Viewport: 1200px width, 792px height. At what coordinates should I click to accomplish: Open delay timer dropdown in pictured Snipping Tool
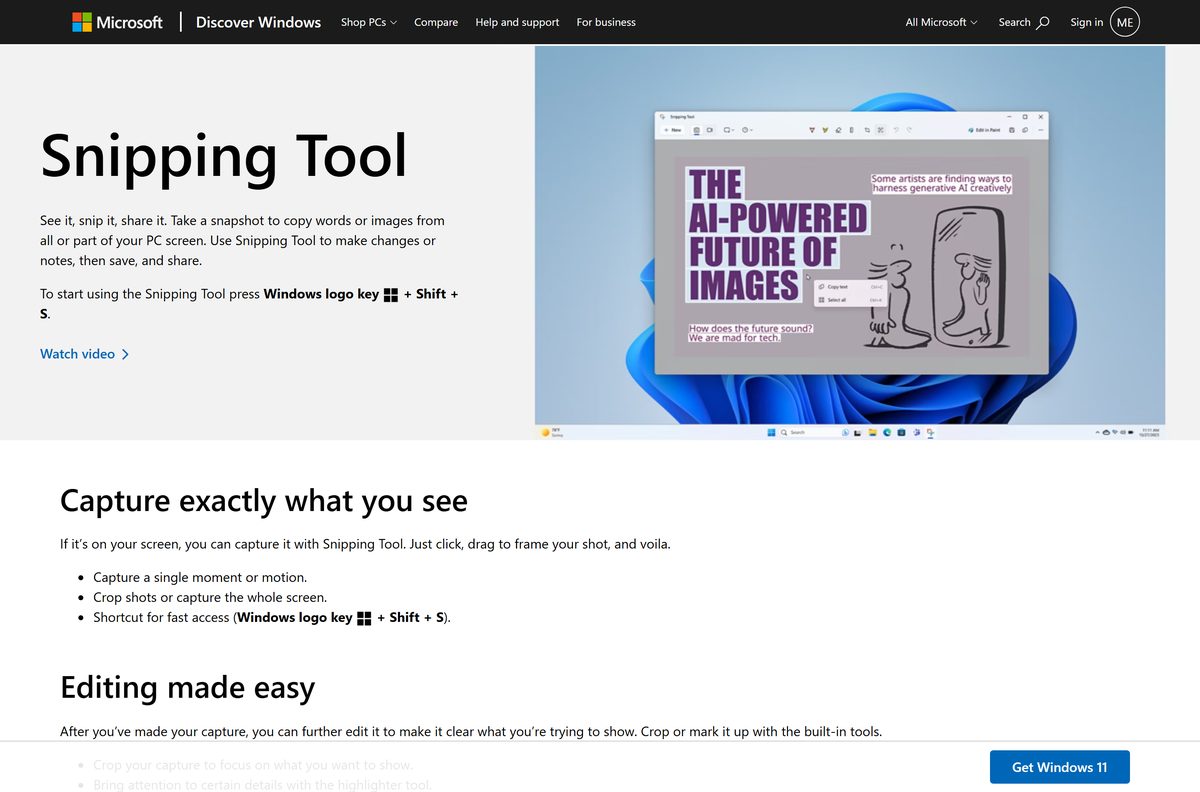tap(747, 130)
